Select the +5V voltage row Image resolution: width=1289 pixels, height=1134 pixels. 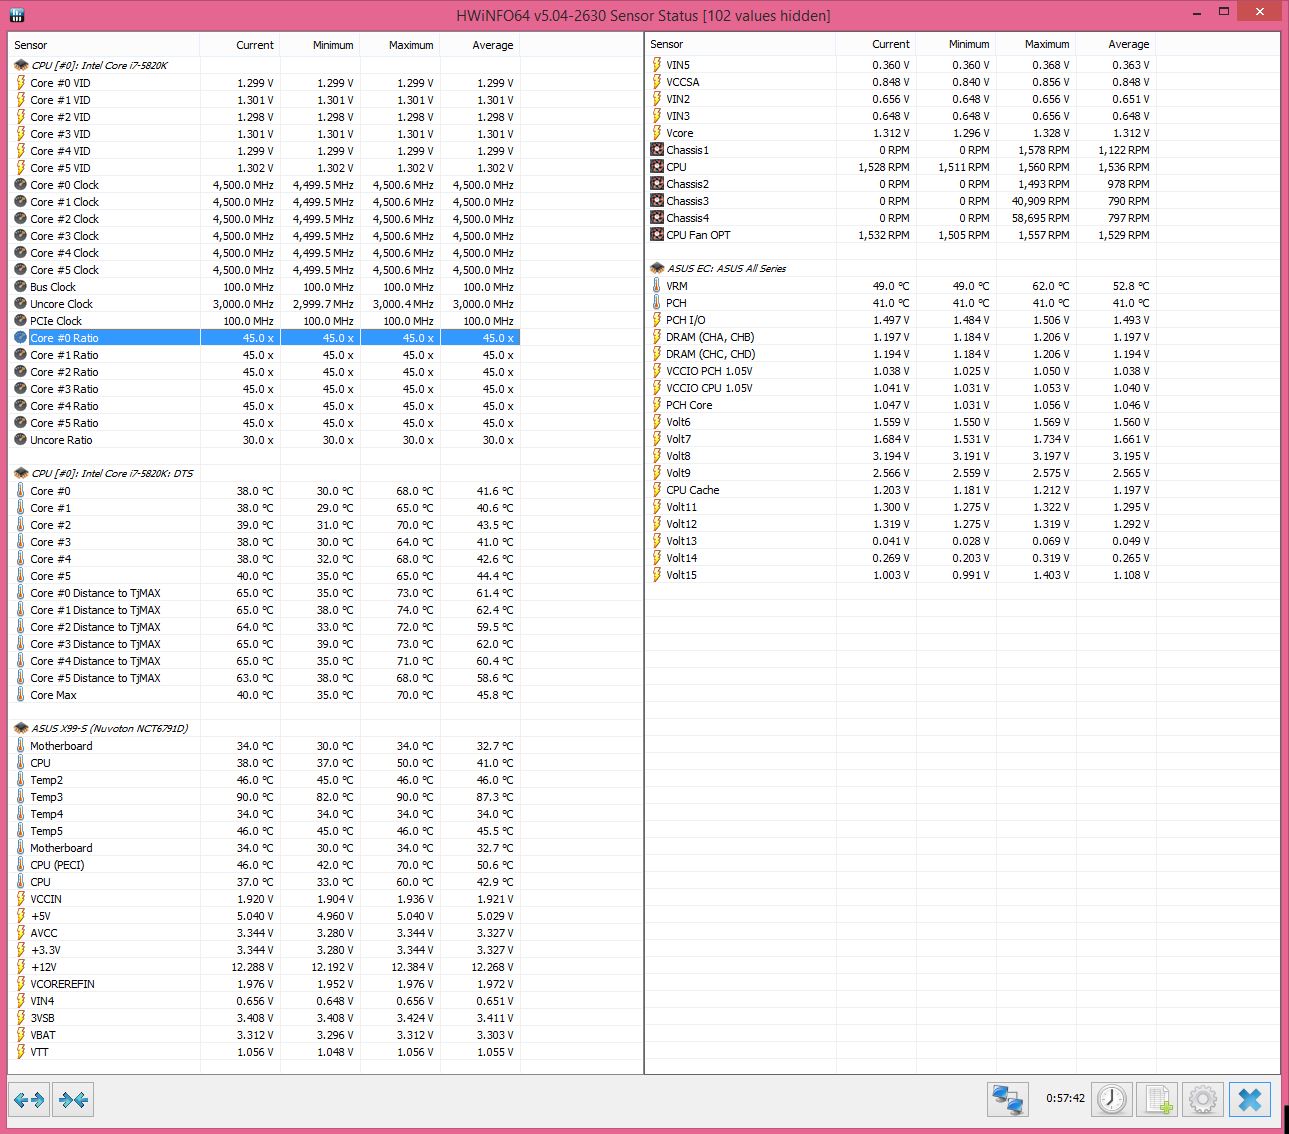point(266,916)
